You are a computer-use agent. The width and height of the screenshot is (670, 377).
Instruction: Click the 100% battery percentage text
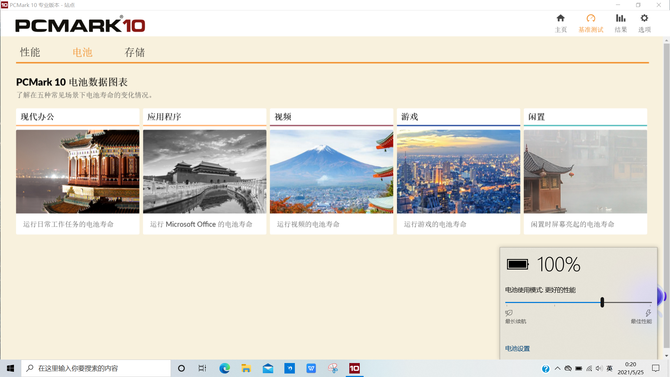pos(558,265)
